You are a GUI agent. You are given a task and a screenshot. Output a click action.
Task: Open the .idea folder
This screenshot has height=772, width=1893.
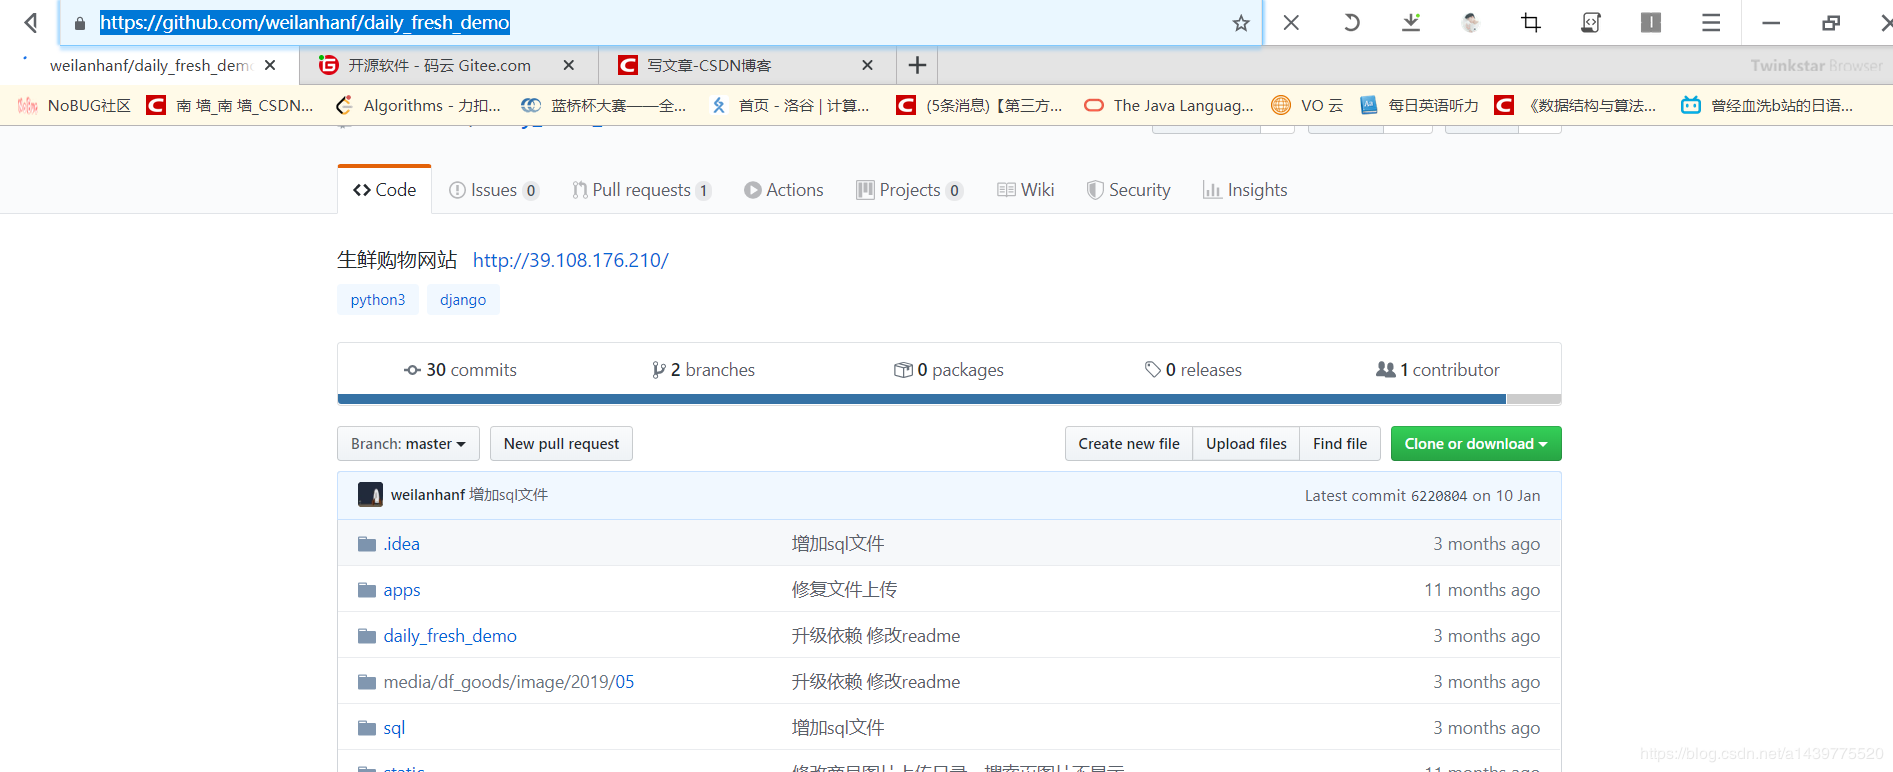pos(401,544)
